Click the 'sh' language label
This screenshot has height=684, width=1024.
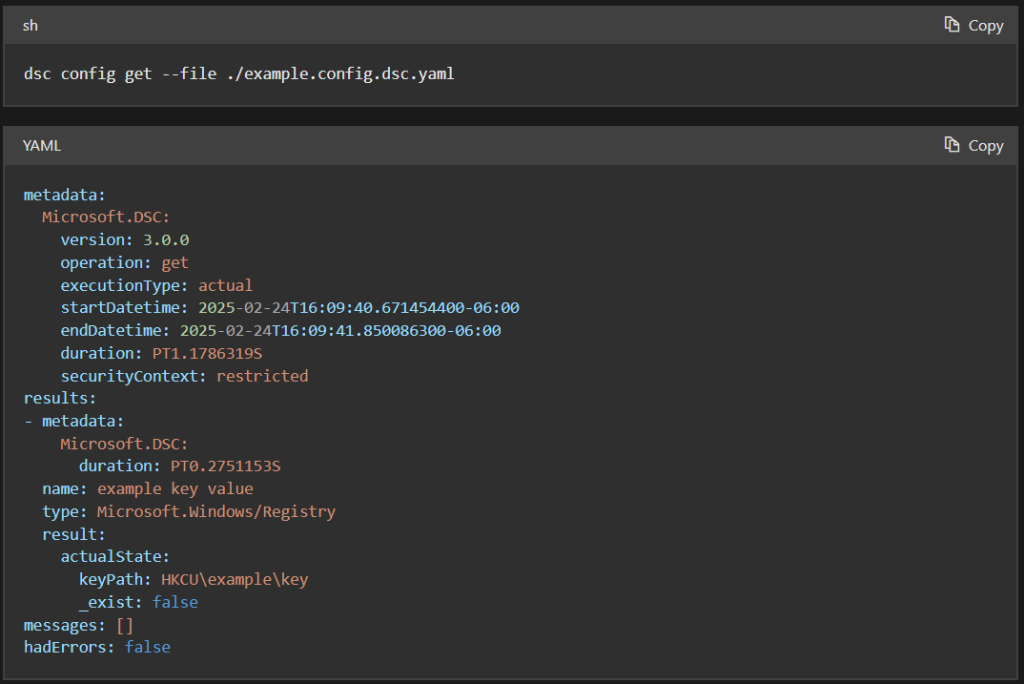(x=30, y=26)
